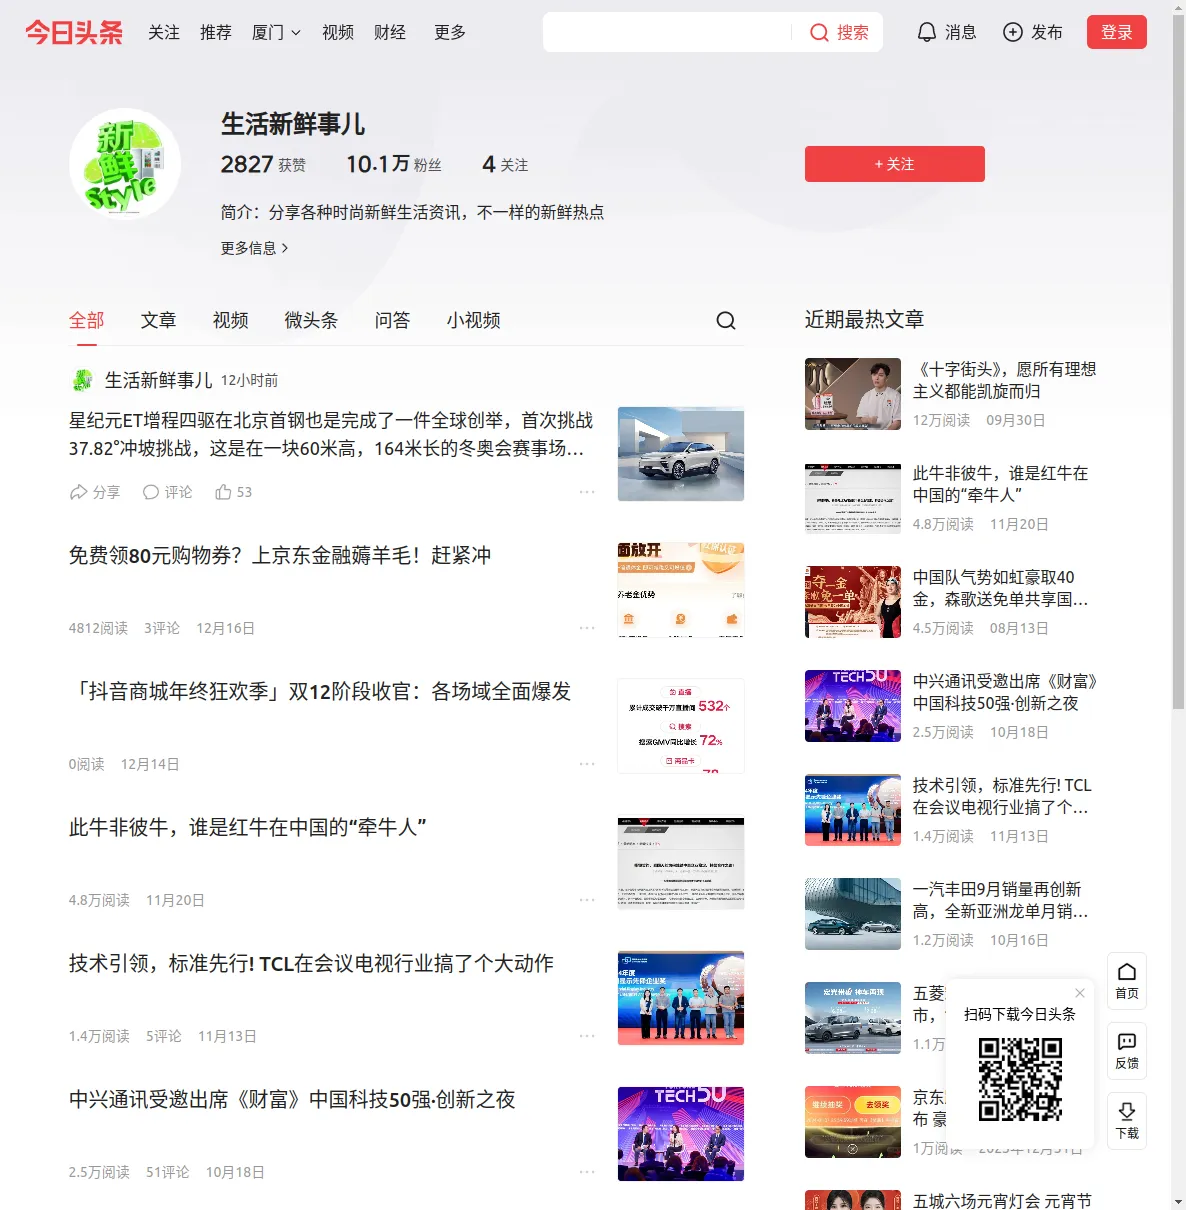Click the QR code to download 今日头条
This screenshot has height=1210, width=1186.
point(1020,1079)
